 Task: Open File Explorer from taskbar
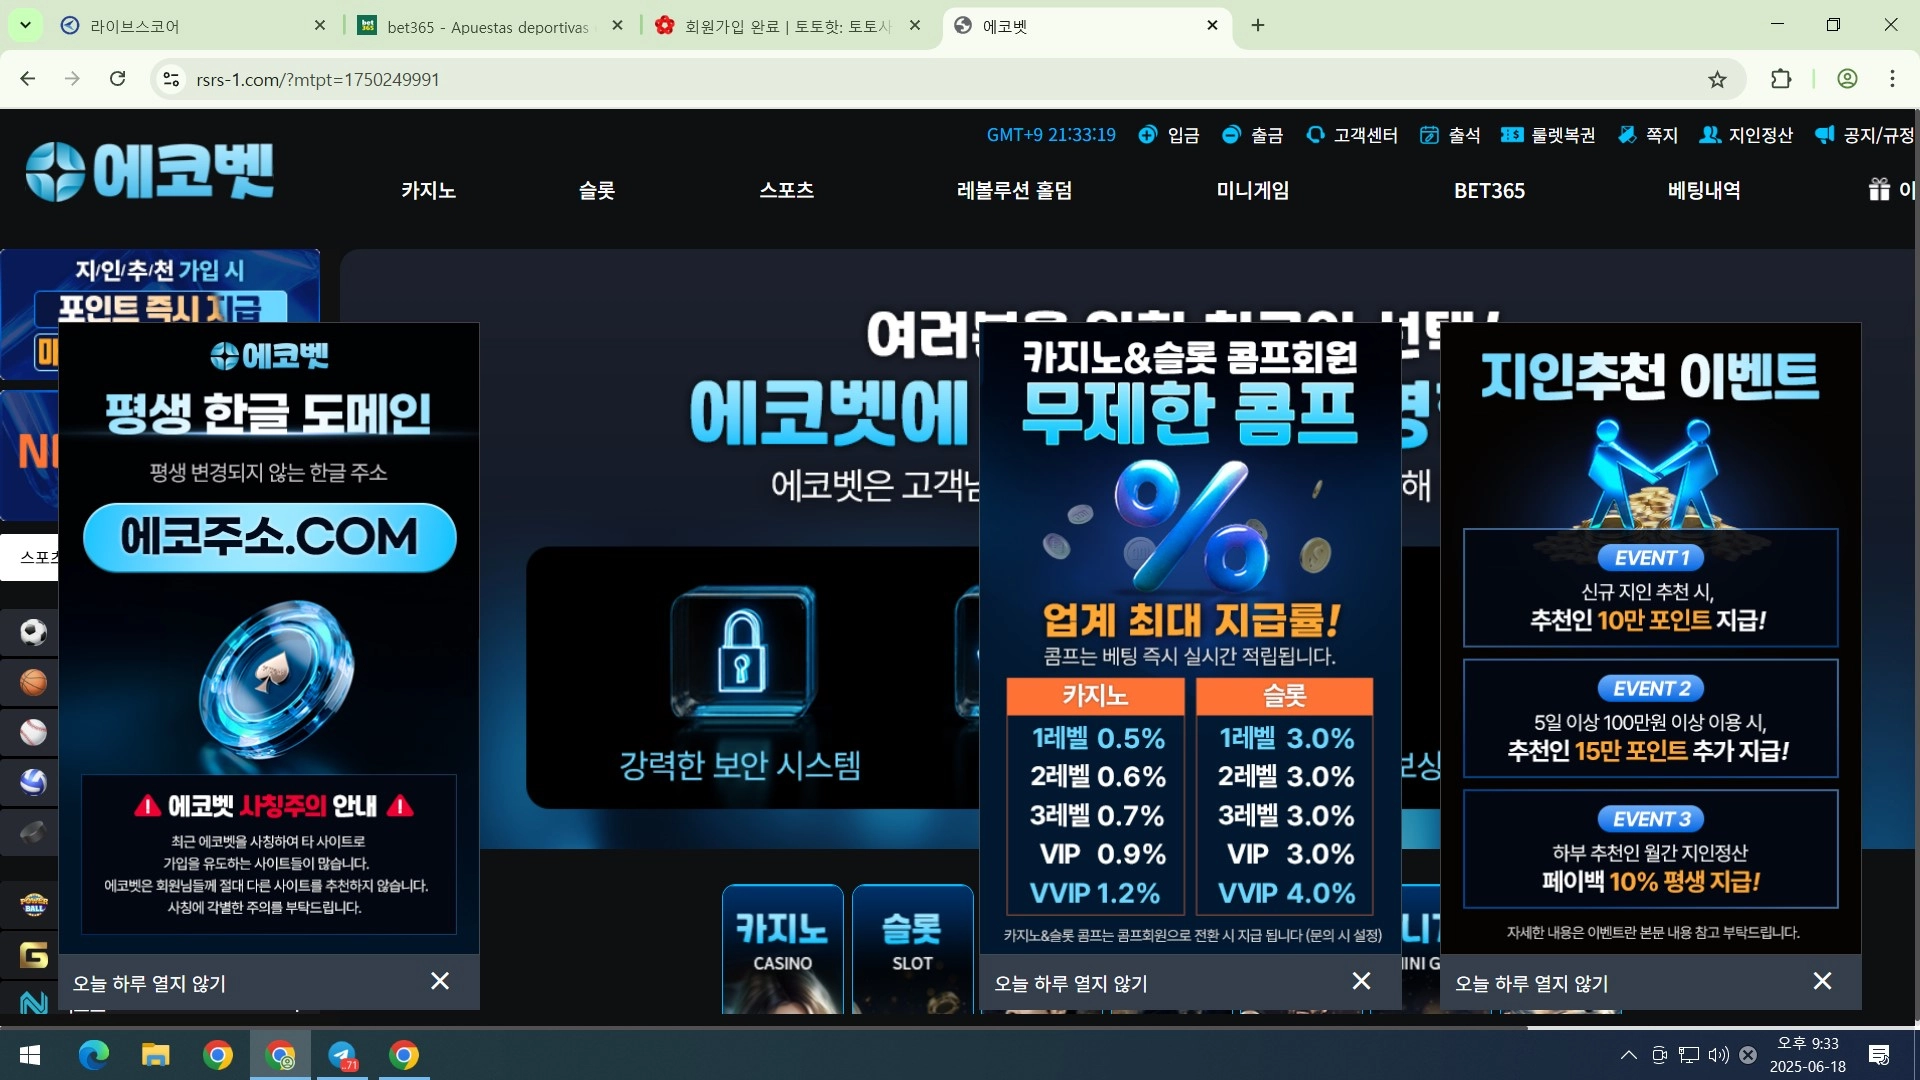tap(155, 1055)
